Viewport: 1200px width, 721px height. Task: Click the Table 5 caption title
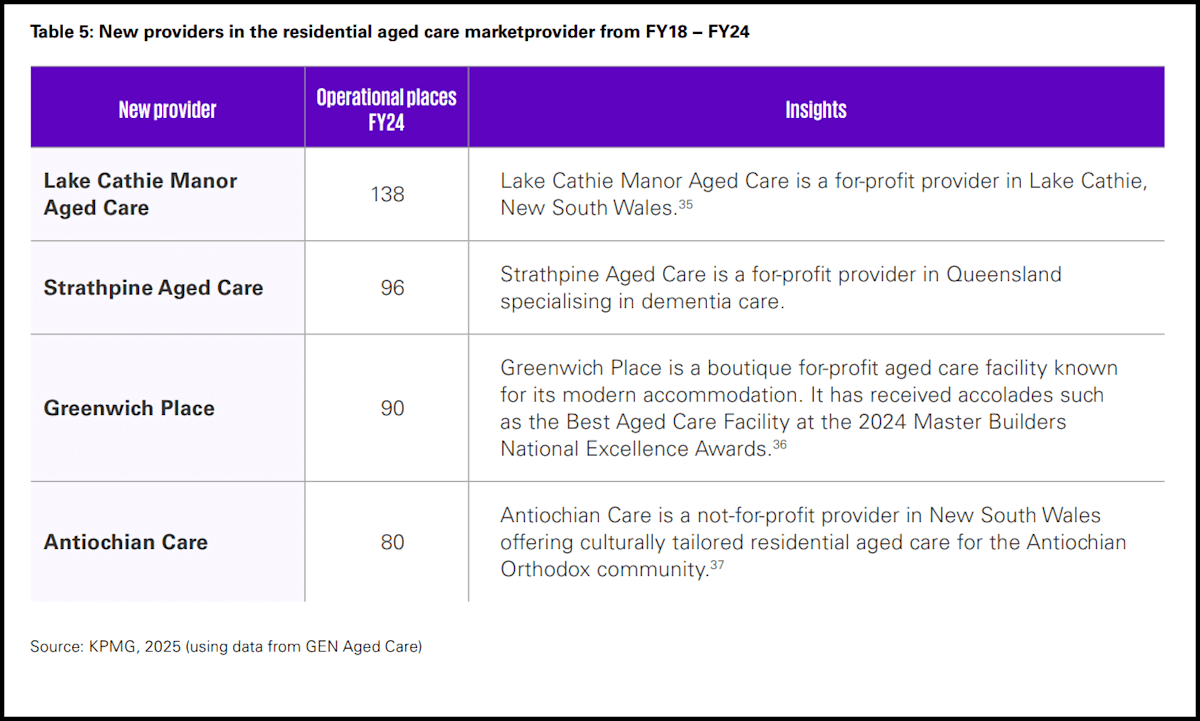390,32
